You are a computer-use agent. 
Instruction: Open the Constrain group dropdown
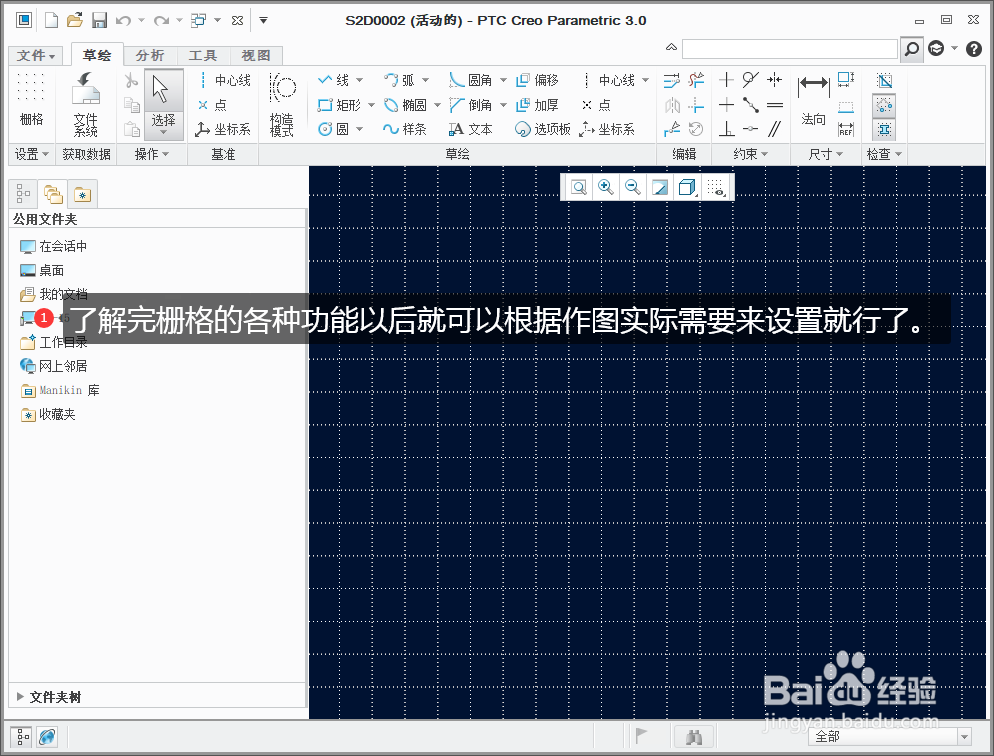click(751, 154)
